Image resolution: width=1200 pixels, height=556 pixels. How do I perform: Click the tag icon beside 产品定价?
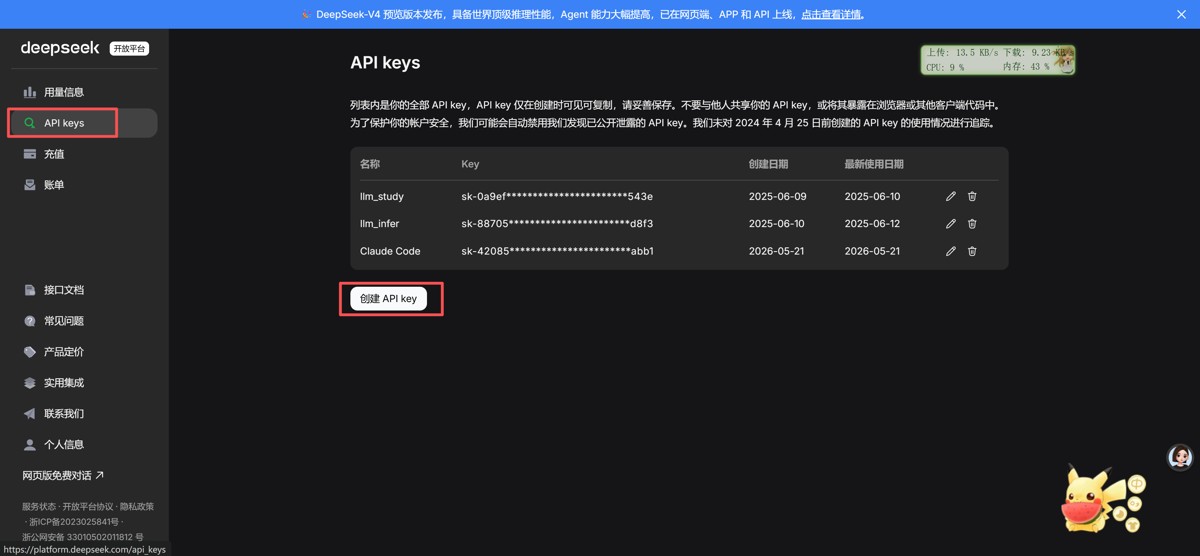[x=30, y=352]
